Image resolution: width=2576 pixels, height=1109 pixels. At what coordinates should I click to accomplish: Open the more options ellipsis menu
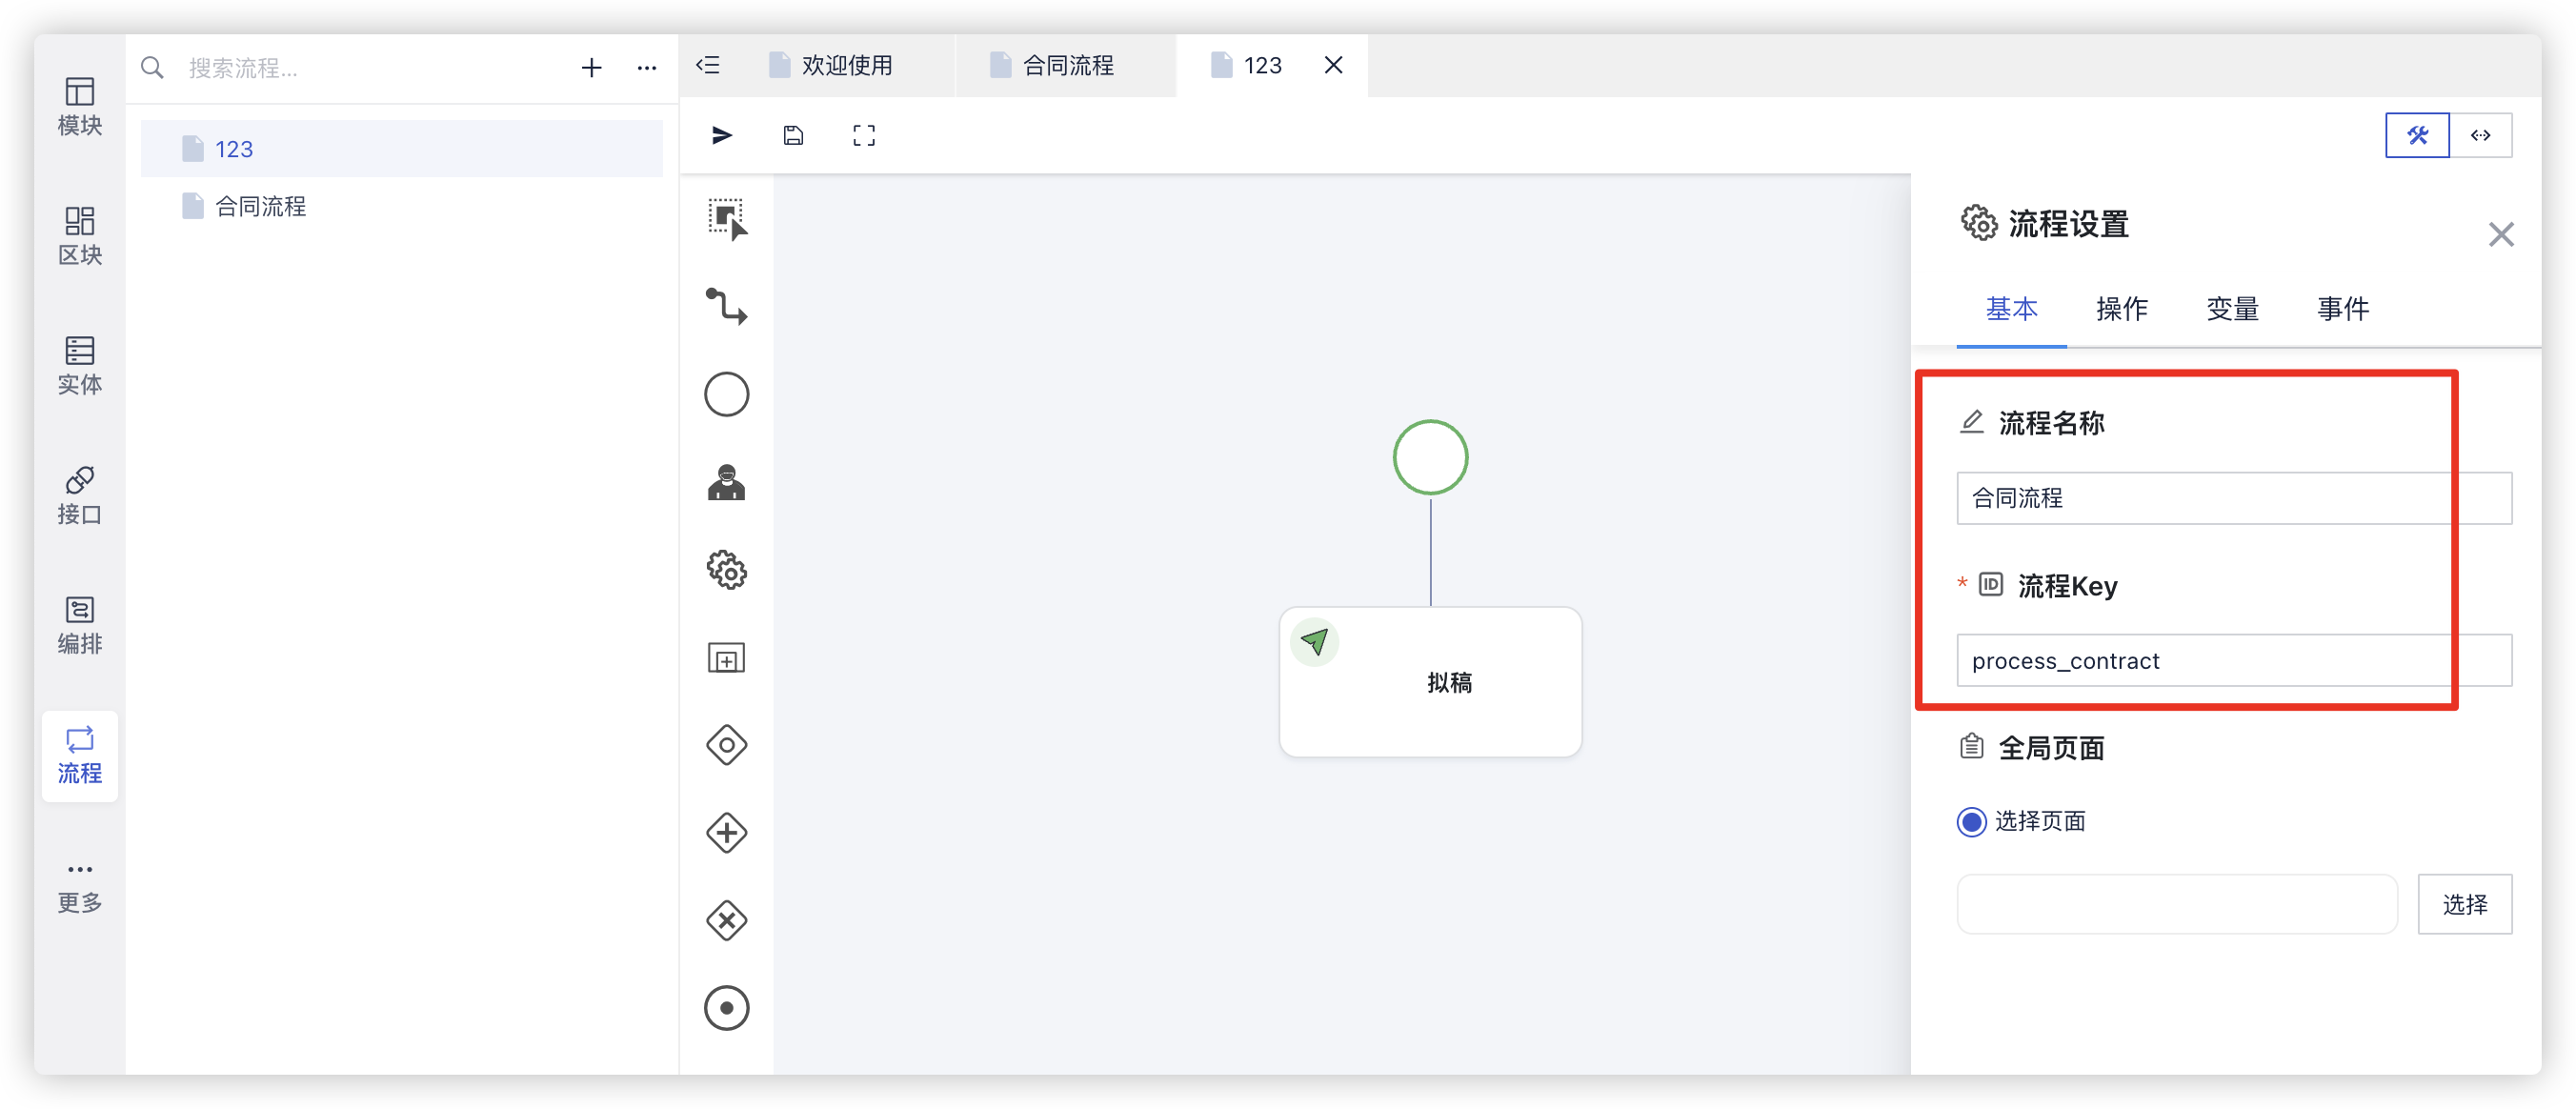[x=647, y=68]
